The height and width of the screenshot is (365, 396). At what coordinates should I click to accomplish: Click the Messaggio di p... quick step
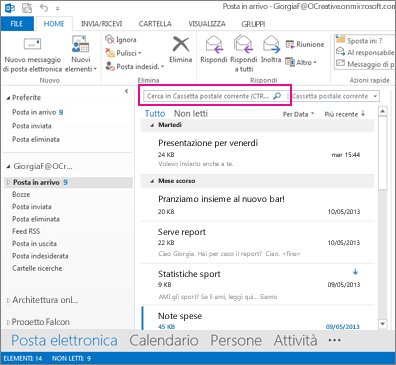click(x=365, y=64)
